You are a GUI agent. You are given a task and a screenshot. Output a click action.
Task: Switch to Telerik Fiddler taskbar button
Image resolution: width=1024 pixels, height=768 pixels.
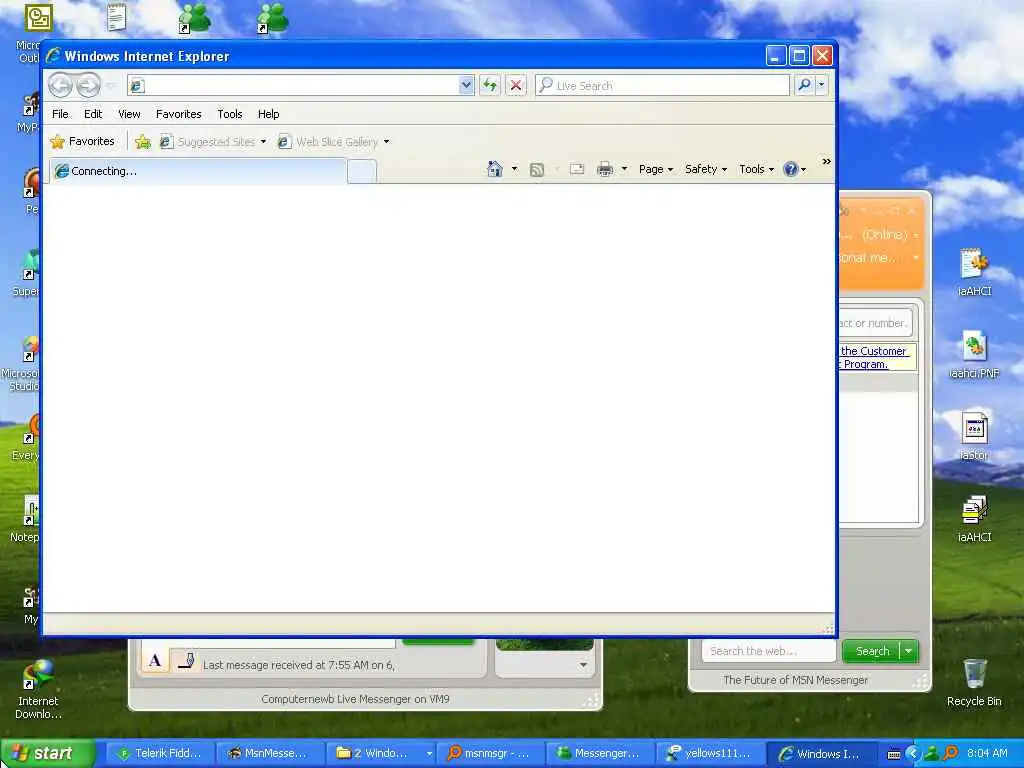coord(159,754)
